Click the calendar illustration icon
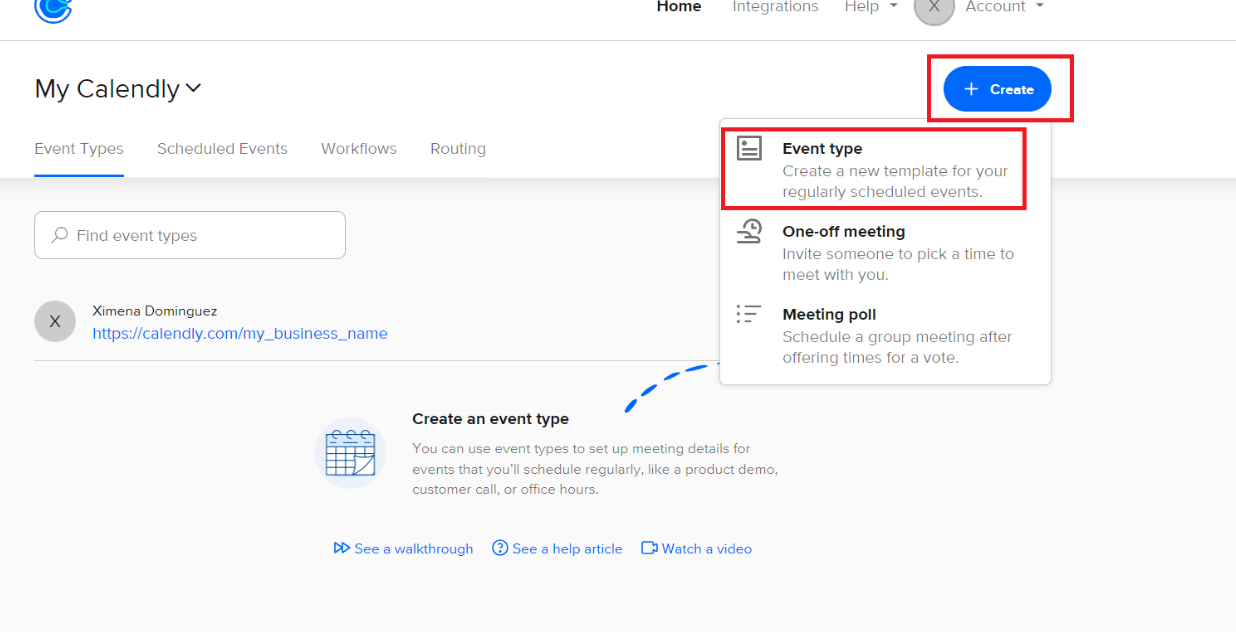The image size is (1236, 632). (350, 453)
